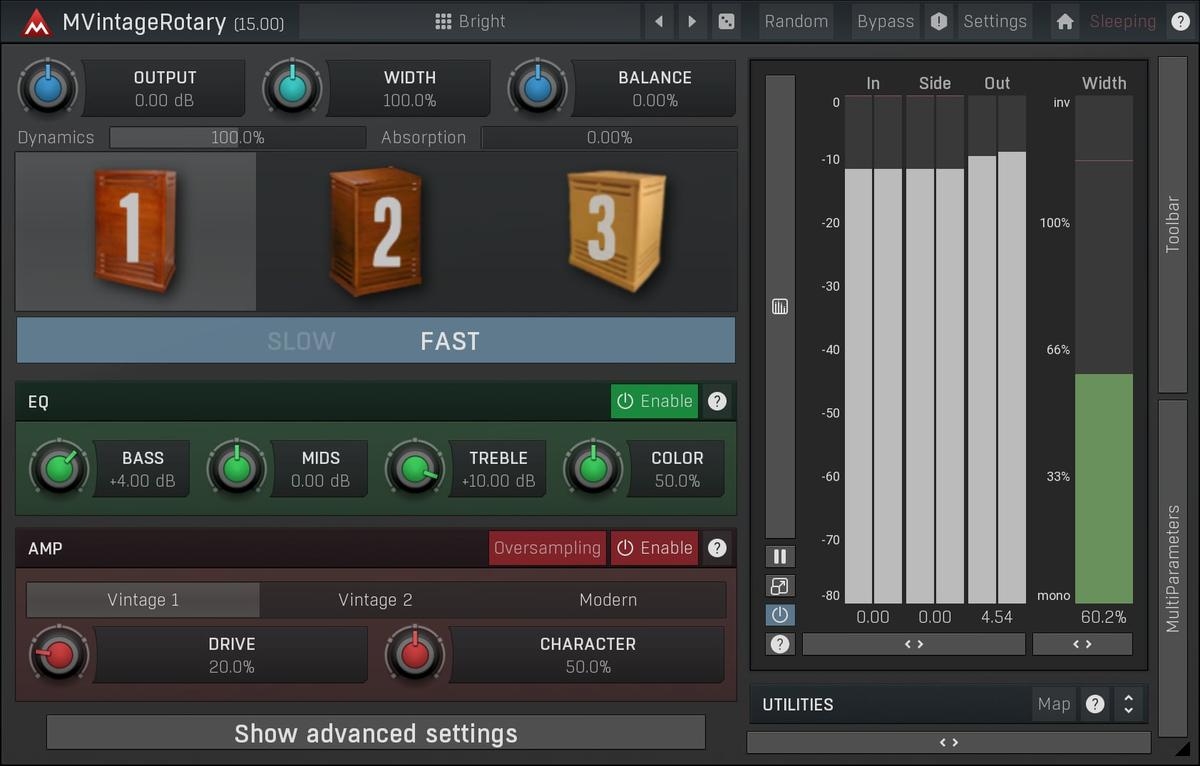Toggle the AMP Enable button

pyautogui.click(x=654, y=548)
